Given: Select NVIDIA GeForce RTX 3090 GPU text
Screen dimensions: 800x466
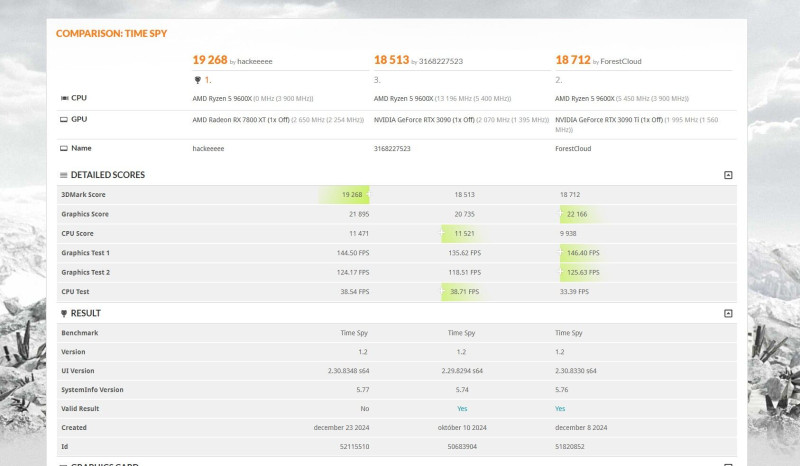Looking at the screenshot, I should pos(424,120).
